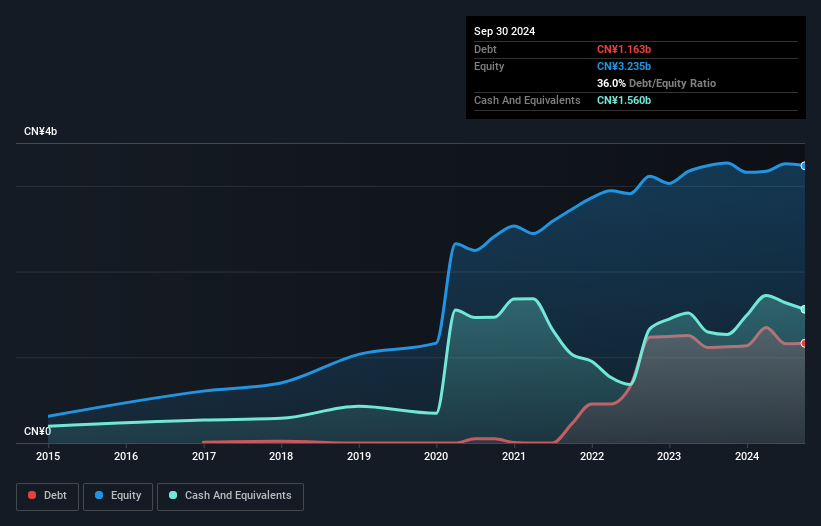Click the blue Equity legend dot
The height and width of the screenshot is (526, 821).
(x=99, y=495)
